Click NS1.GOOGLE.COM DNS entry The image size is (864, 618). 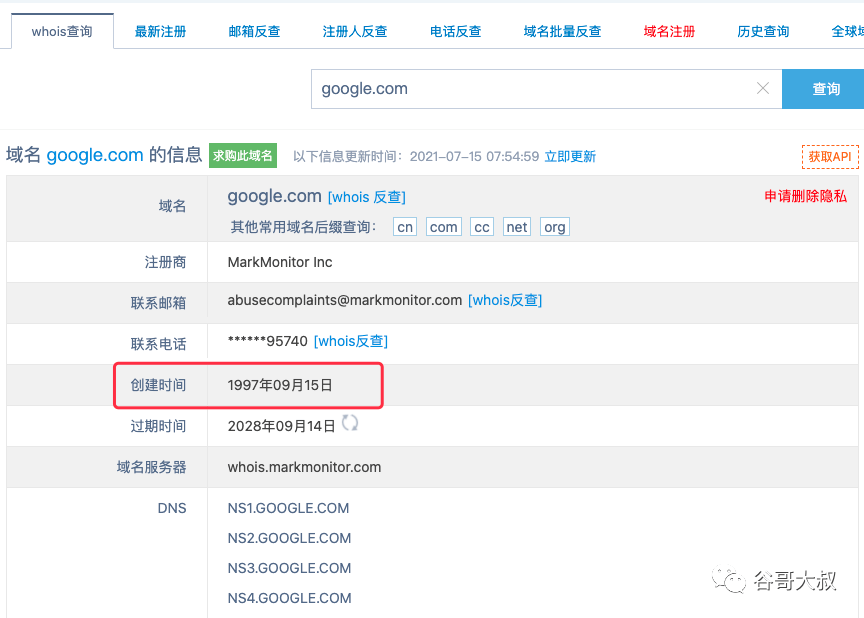(288, 508)
